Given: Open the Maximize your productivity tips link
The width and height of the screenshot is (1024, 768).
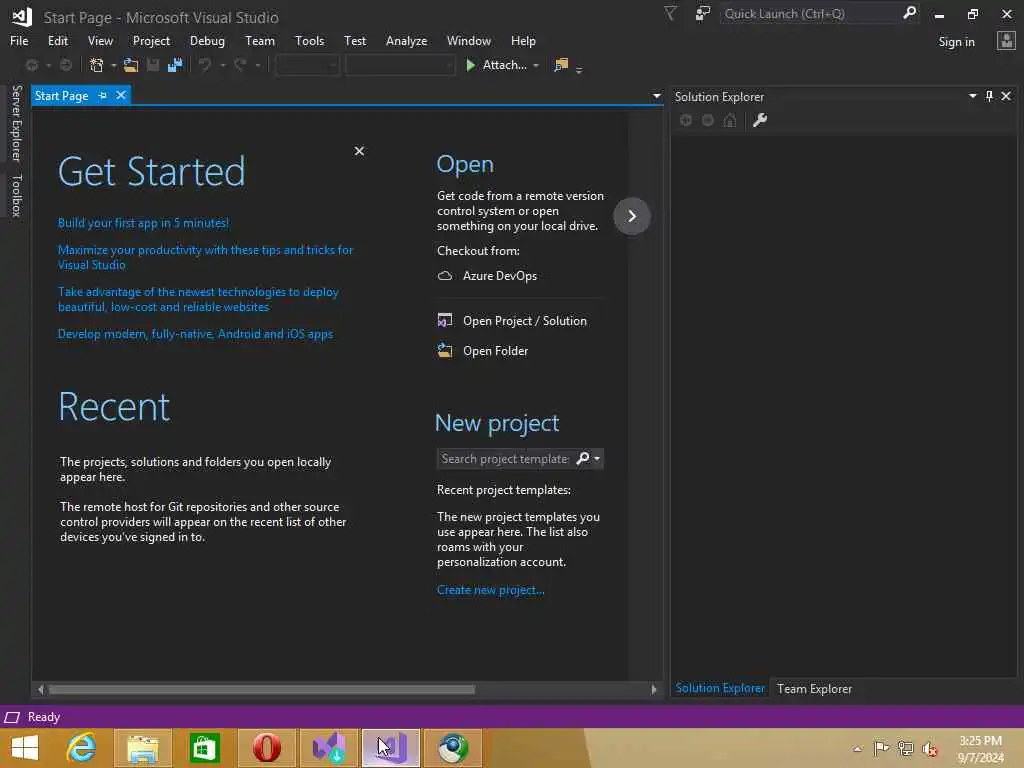Looking at the screenshot, I should pos(205,257).
